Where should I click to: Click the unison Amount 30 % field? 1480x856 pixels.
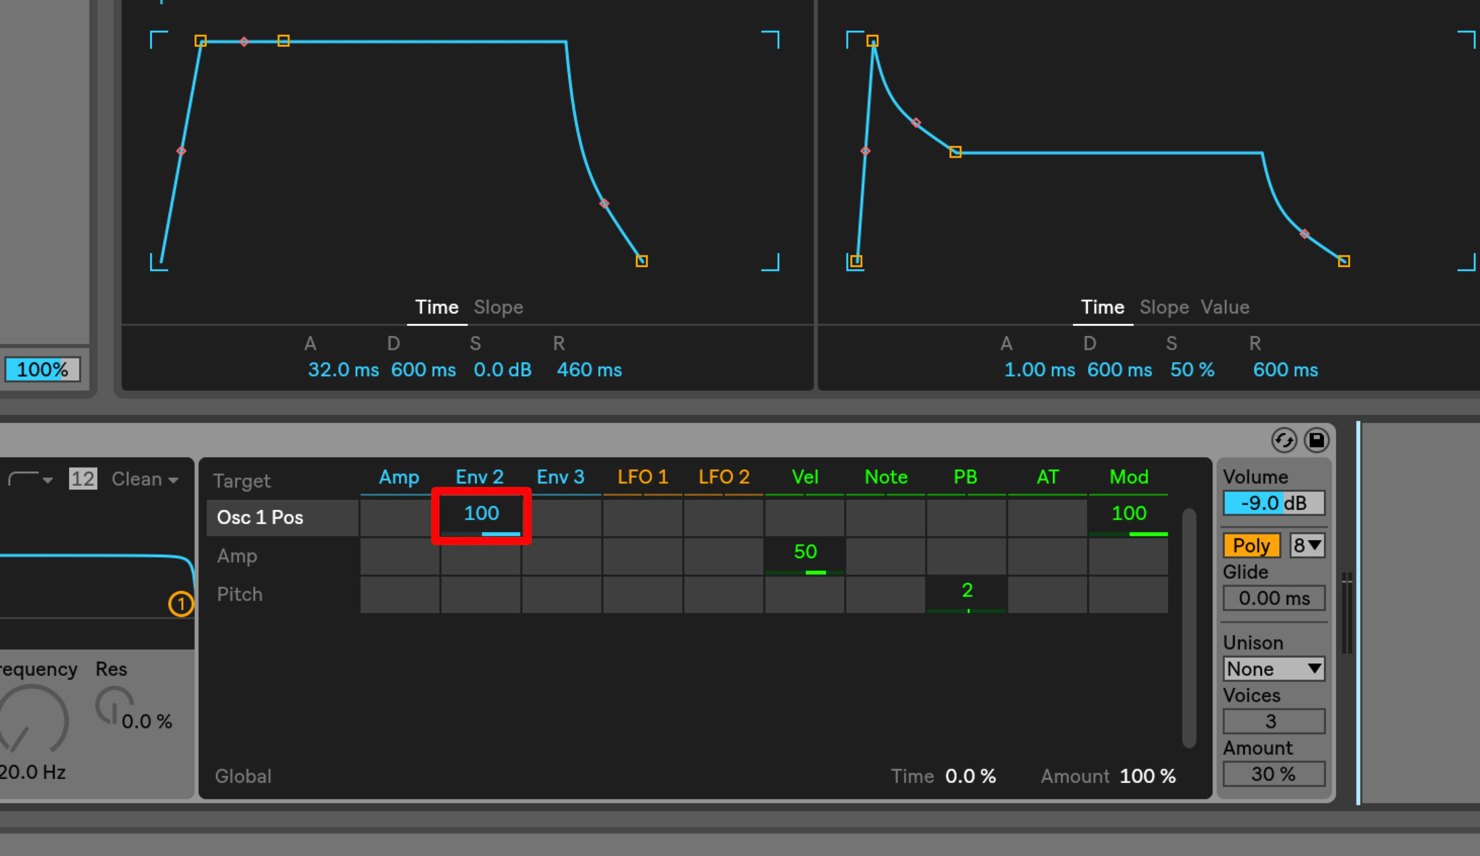click(1274, 774)
